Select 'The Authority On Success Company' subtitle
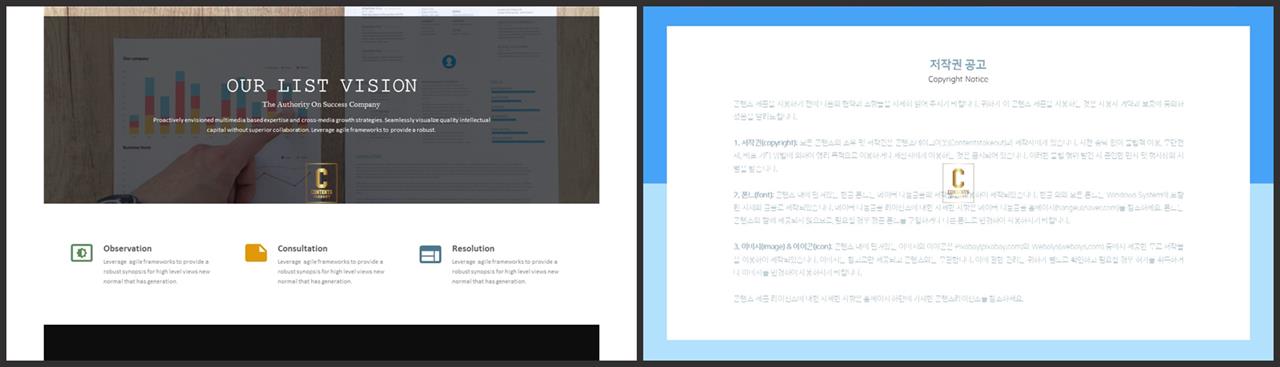Viewport: 1280px width, 367px height. point(321,104)
